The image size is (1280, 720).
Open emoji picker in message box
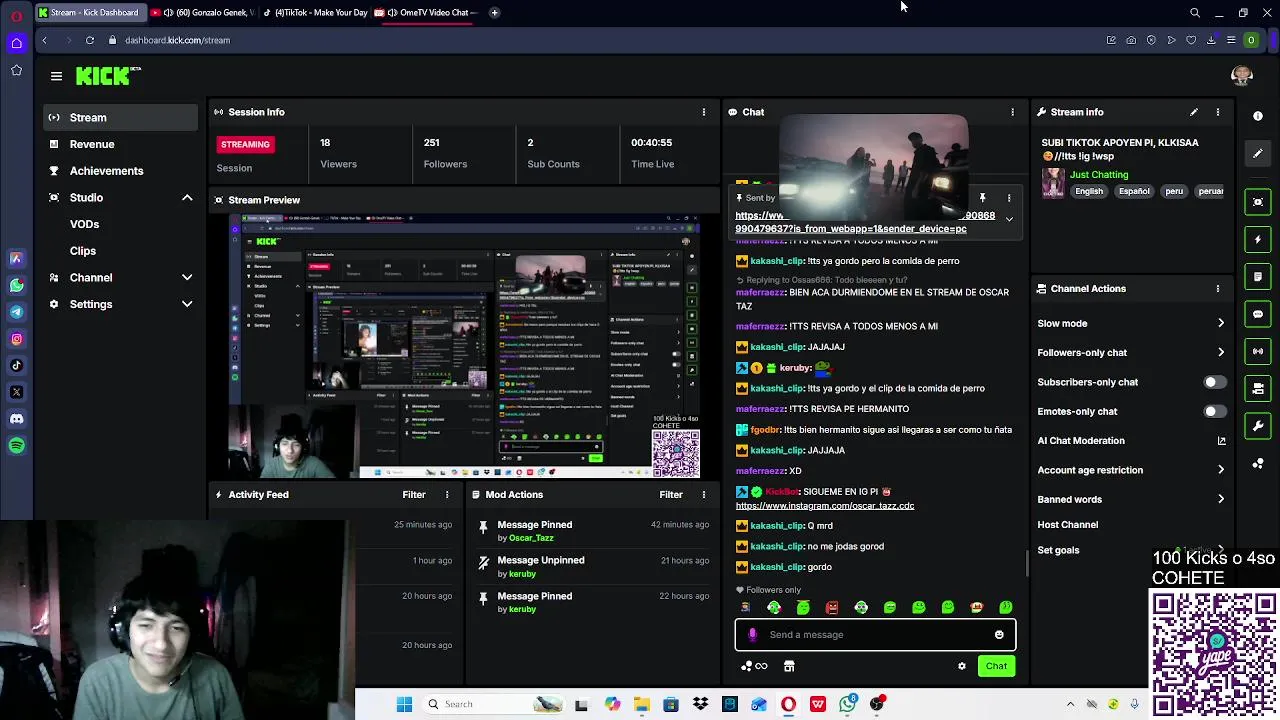(999, 634)
